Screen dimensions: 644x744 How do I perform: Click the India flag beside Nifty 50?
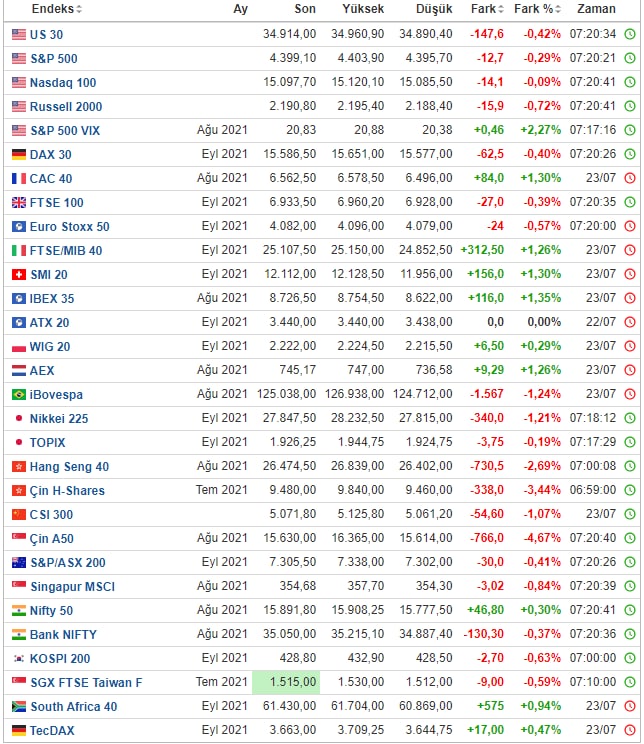pos(19,610)
